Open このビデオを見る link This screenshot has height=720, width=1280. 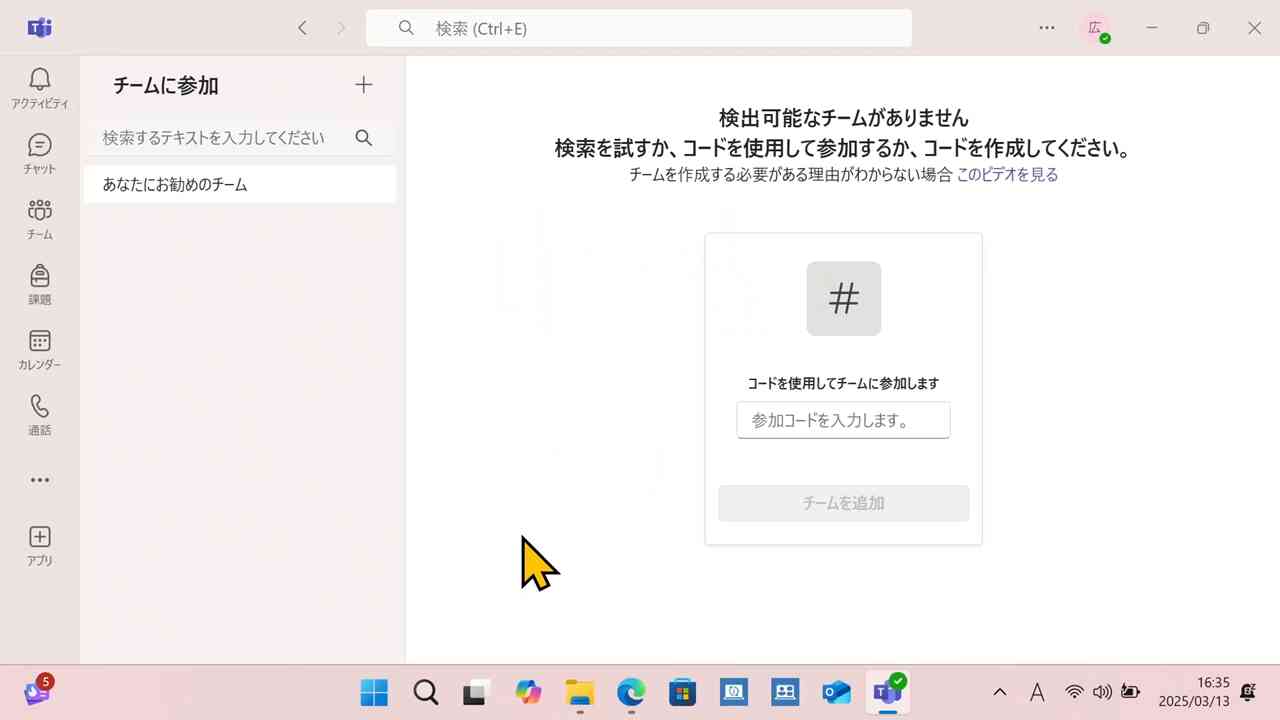(x=1007, y=174)
